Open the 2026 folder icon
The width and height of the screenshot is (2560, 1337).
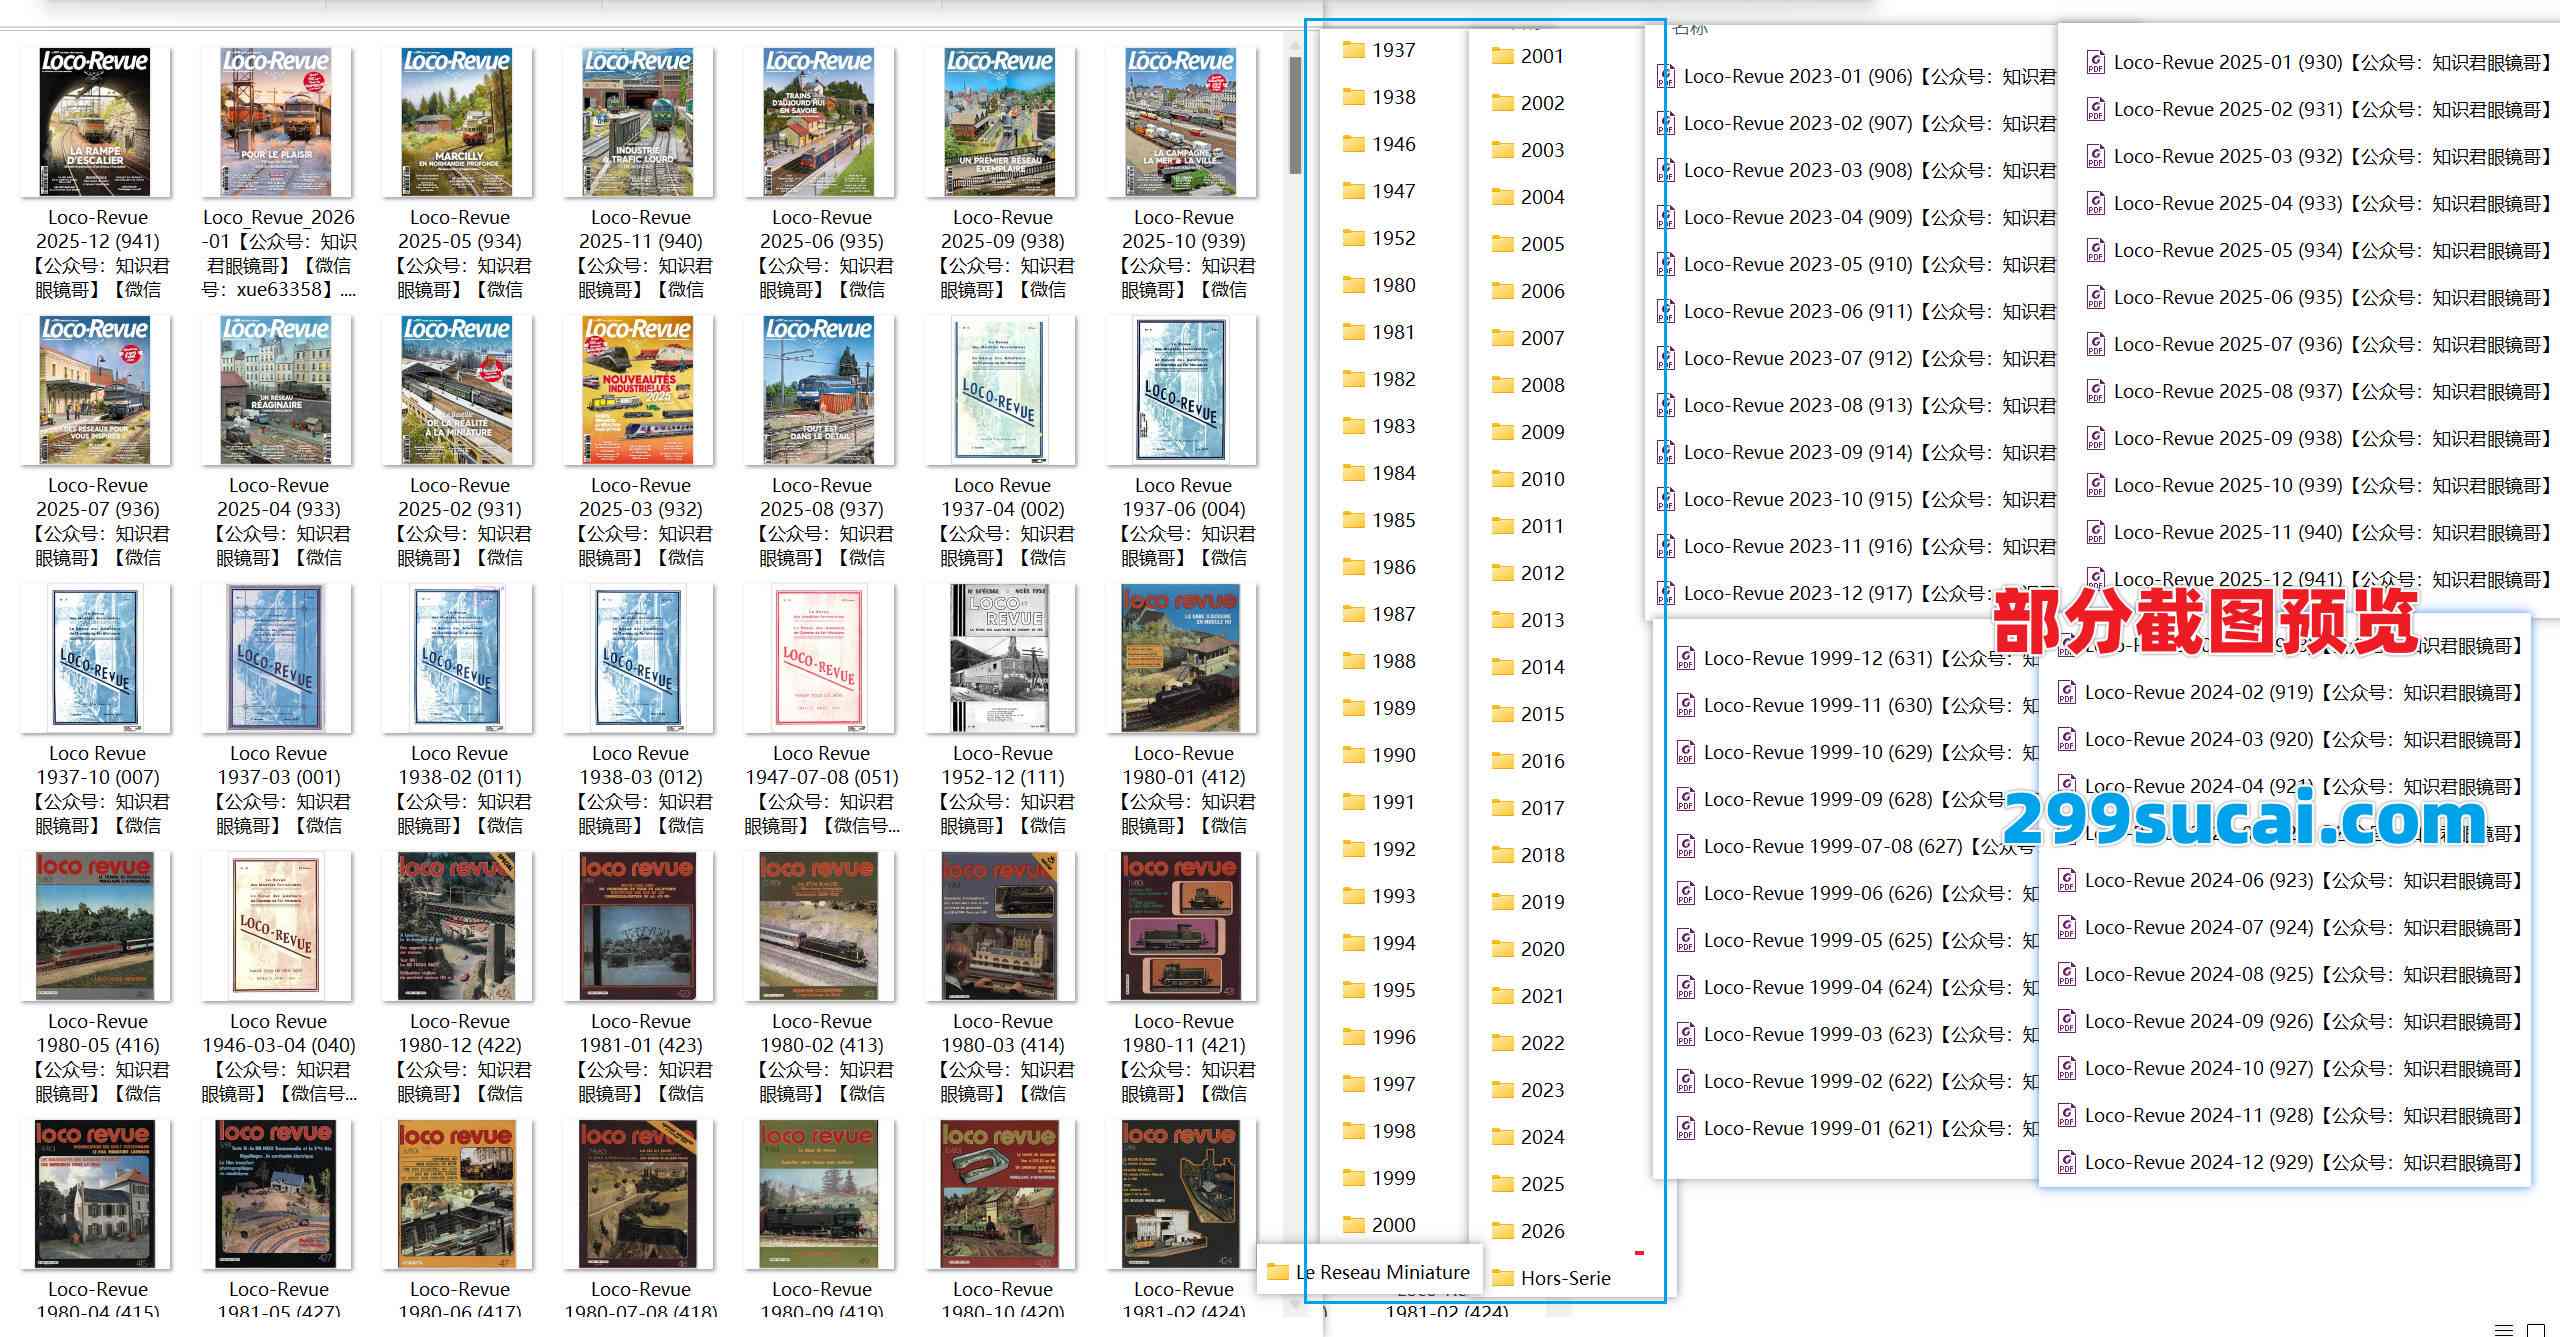point(1502,1231)
